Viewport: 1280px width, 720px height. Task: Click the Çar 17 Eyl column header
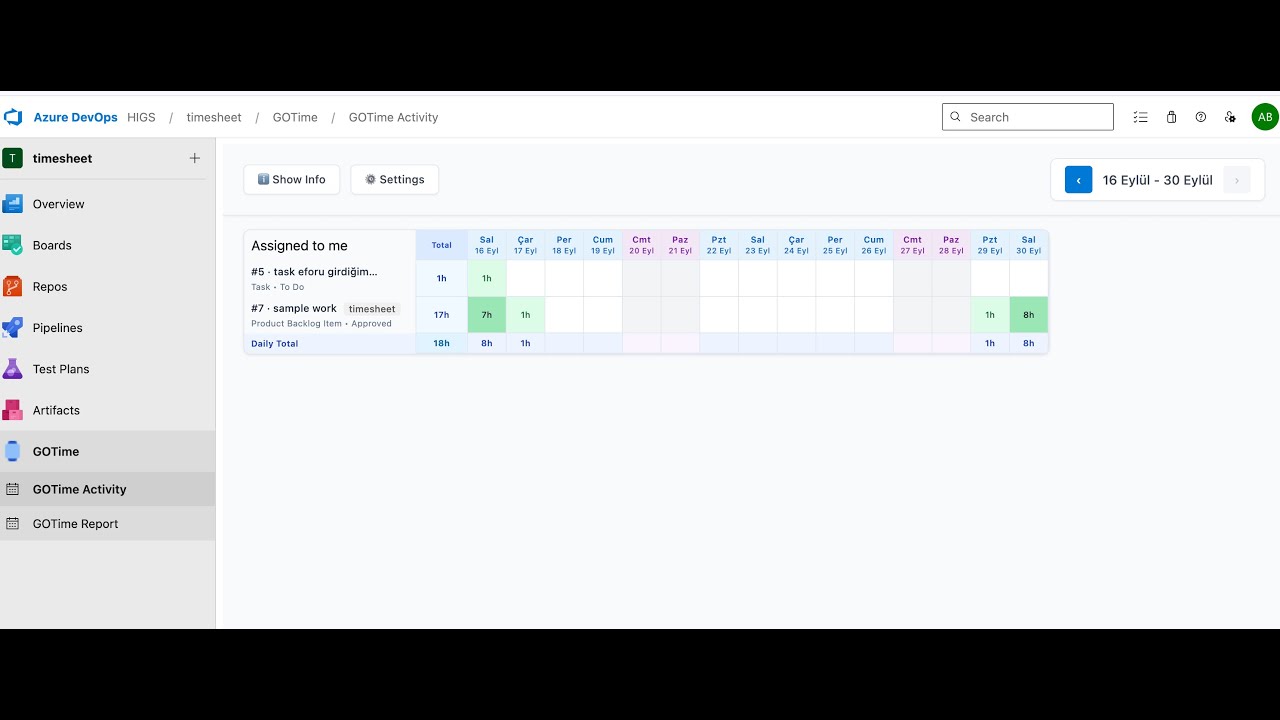point(525,245)
